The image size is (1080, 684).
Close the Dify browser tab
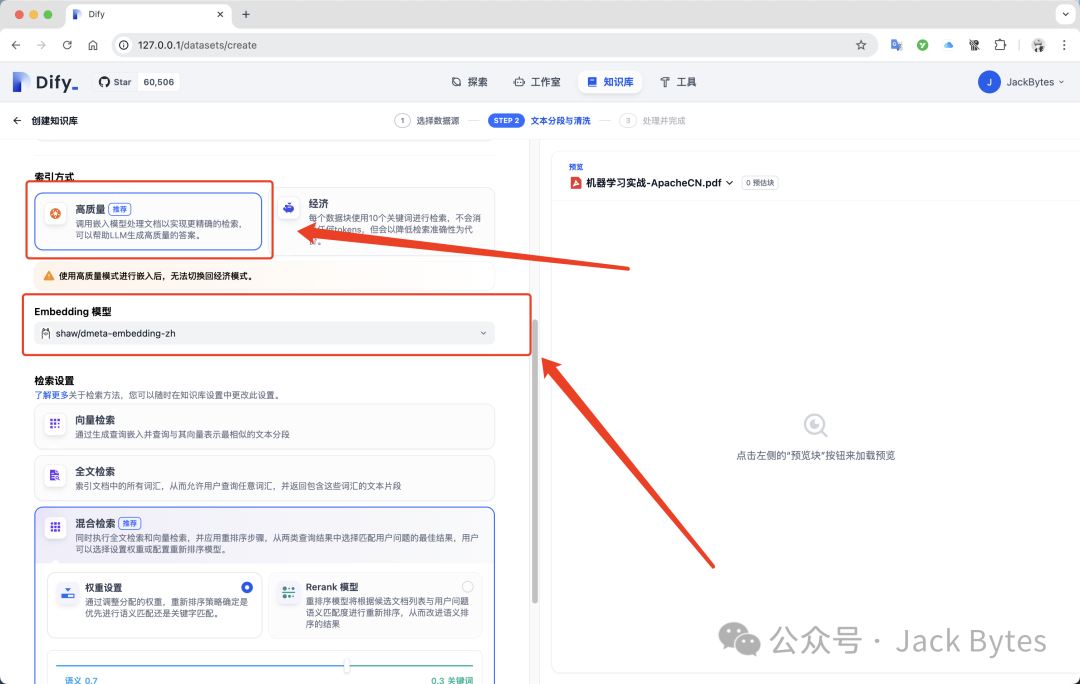tap(220, 14)
